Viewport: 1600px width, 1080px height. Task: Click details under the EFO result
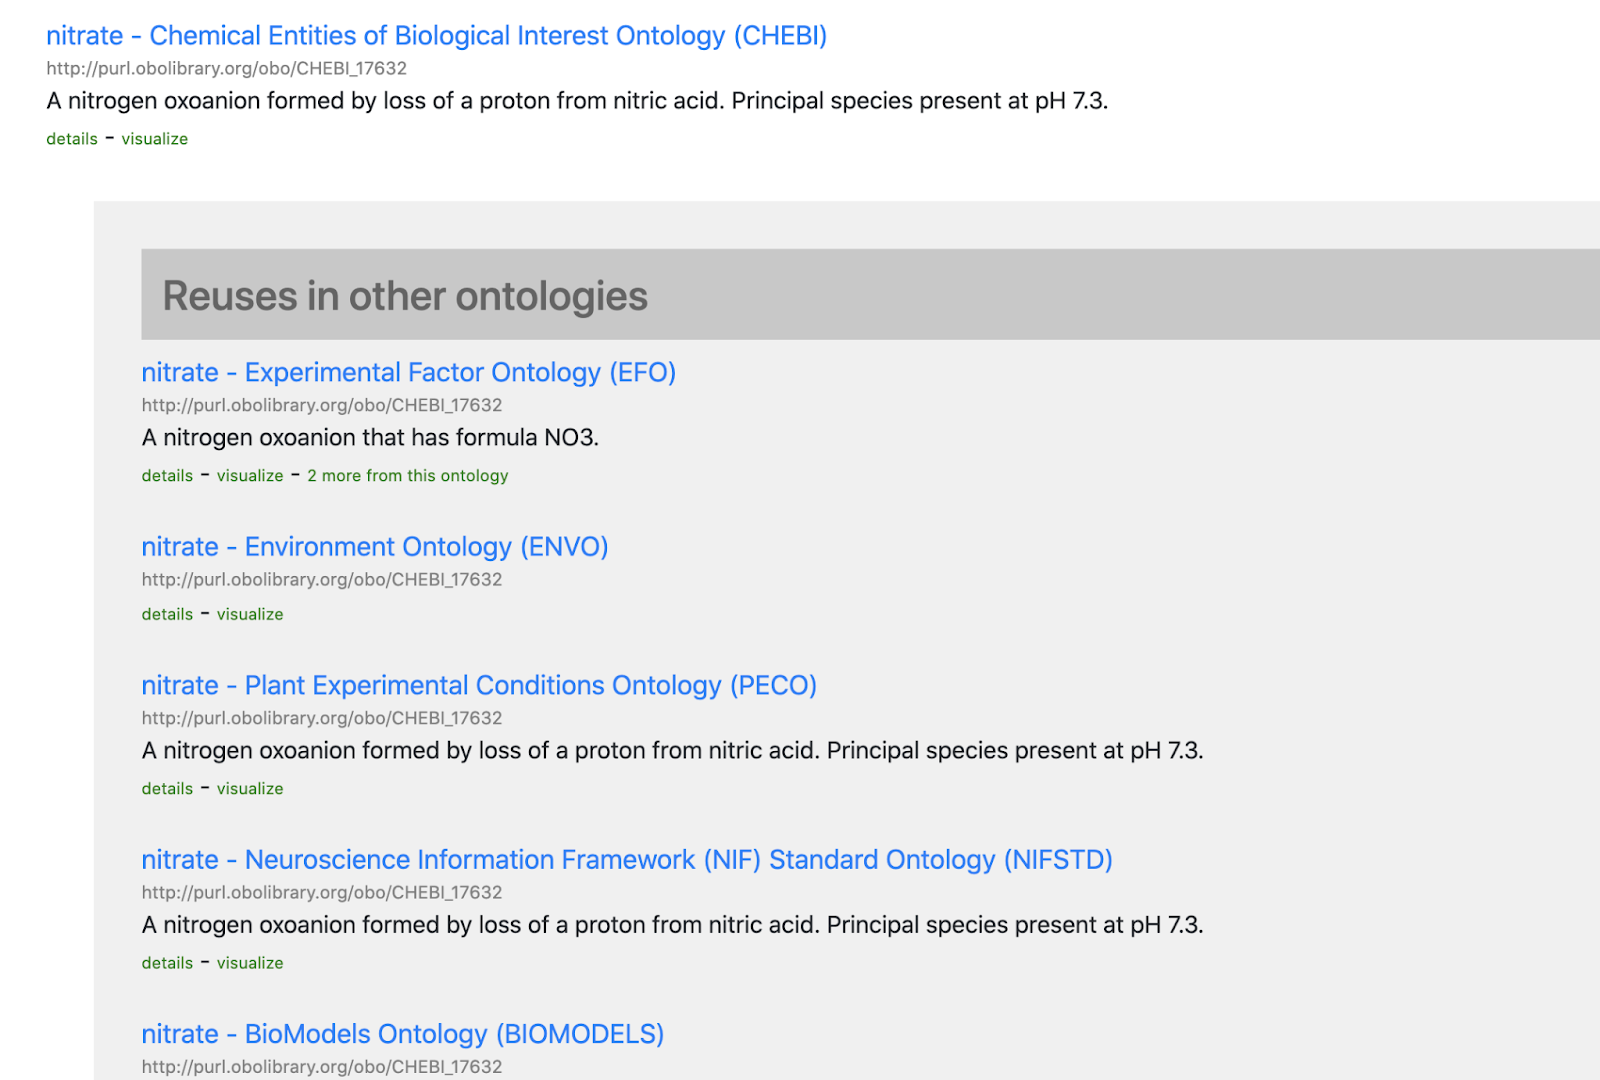pyautogui.click(x=167, y=476)
